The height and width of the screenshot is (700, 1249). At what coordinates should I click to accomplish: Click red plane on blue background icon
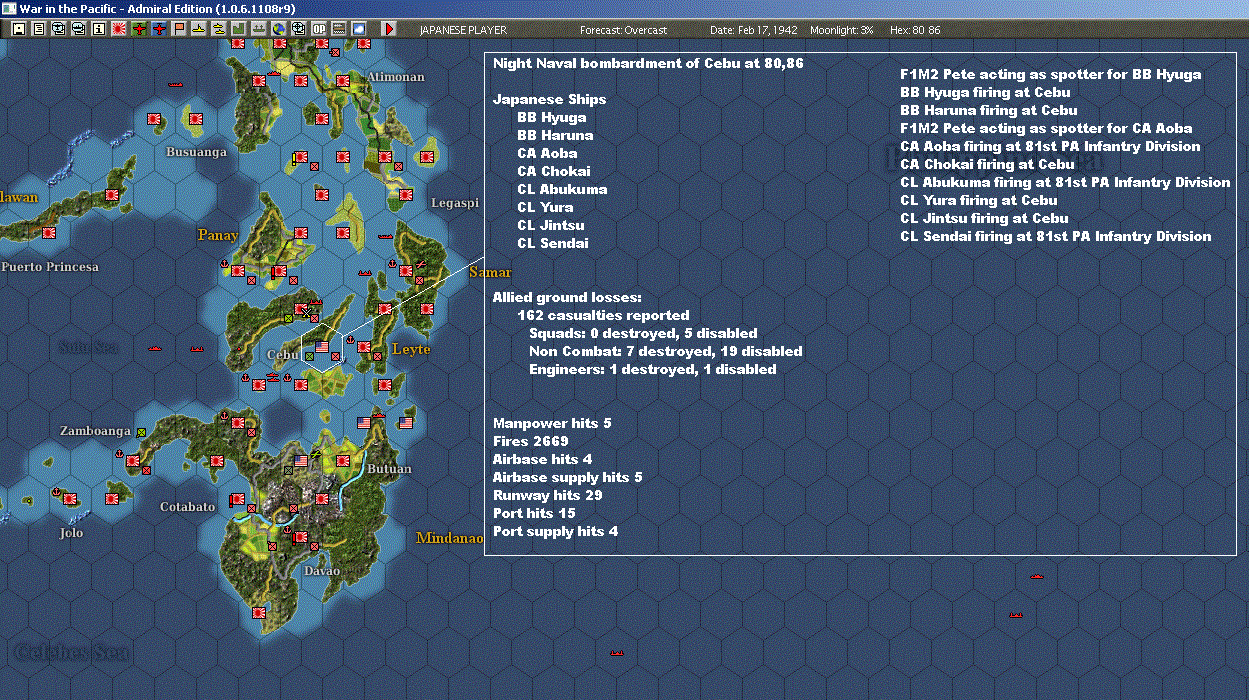[x=159, y=29]
